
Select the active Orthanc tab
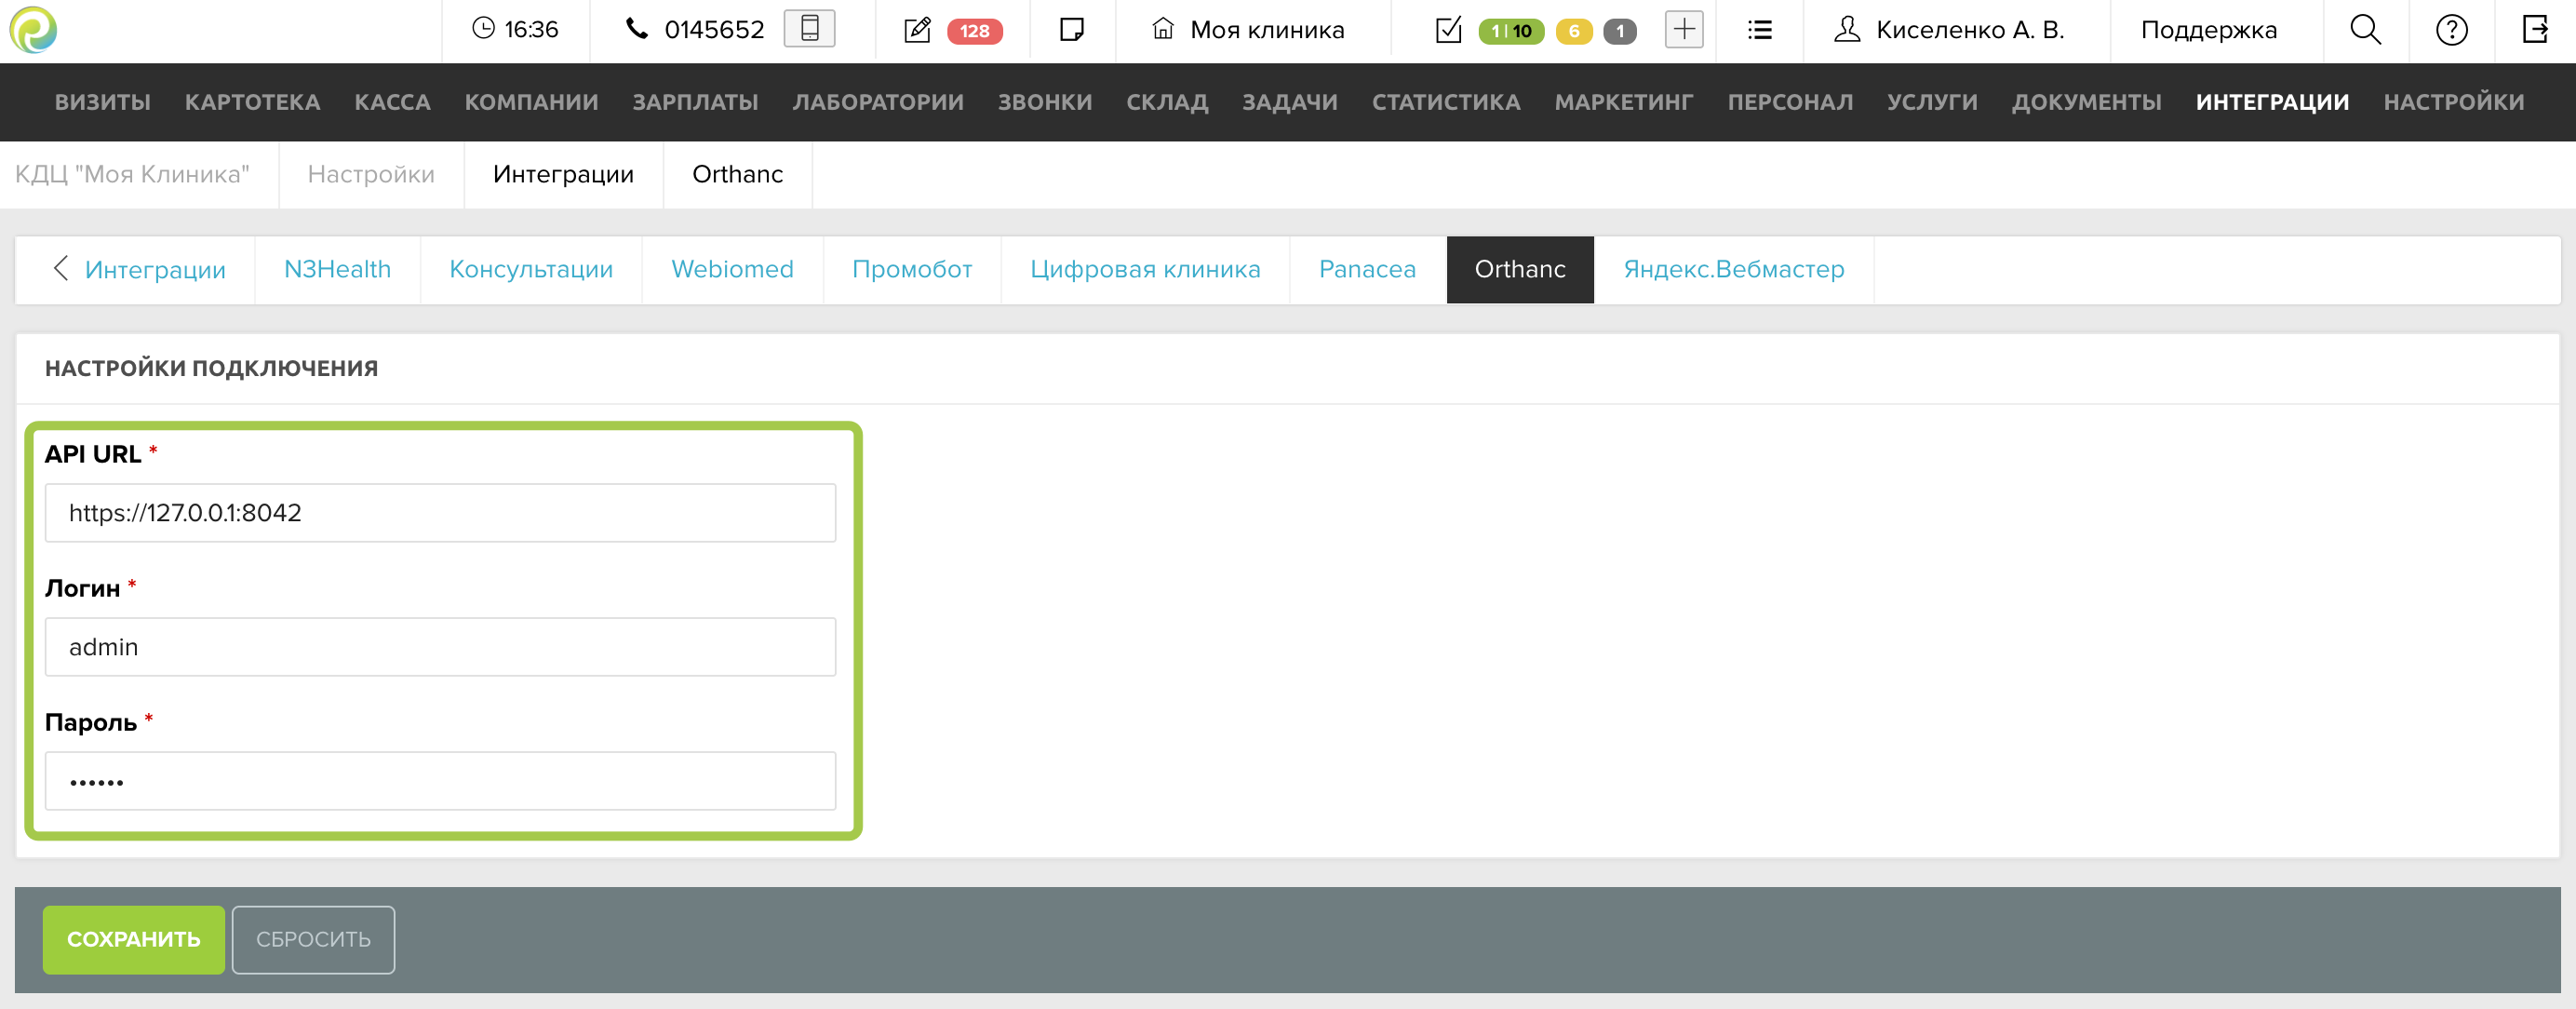1520,269
